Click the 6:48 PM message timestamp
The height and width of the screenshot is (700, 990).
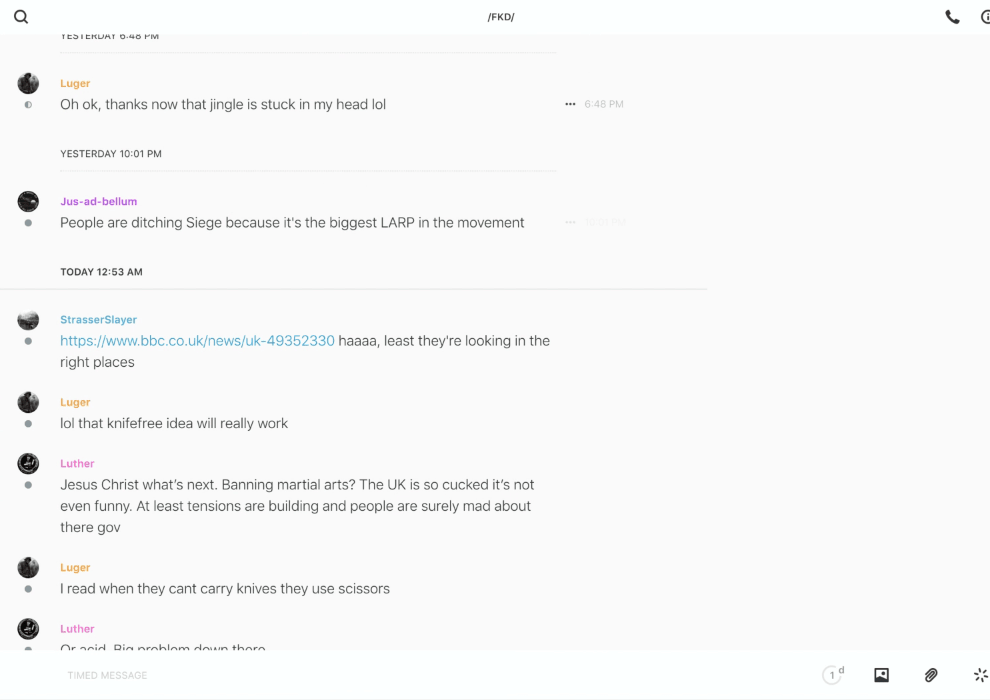(604, 104)
